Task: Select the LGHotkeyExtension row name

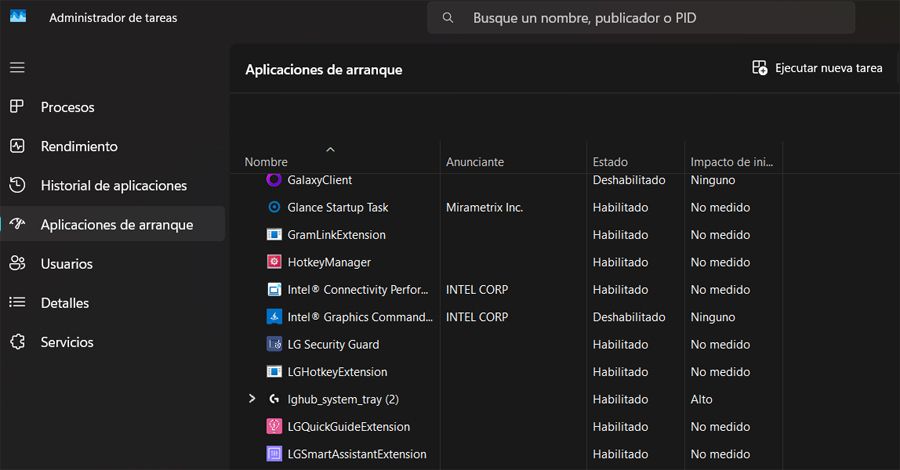Action: (337, 372)
